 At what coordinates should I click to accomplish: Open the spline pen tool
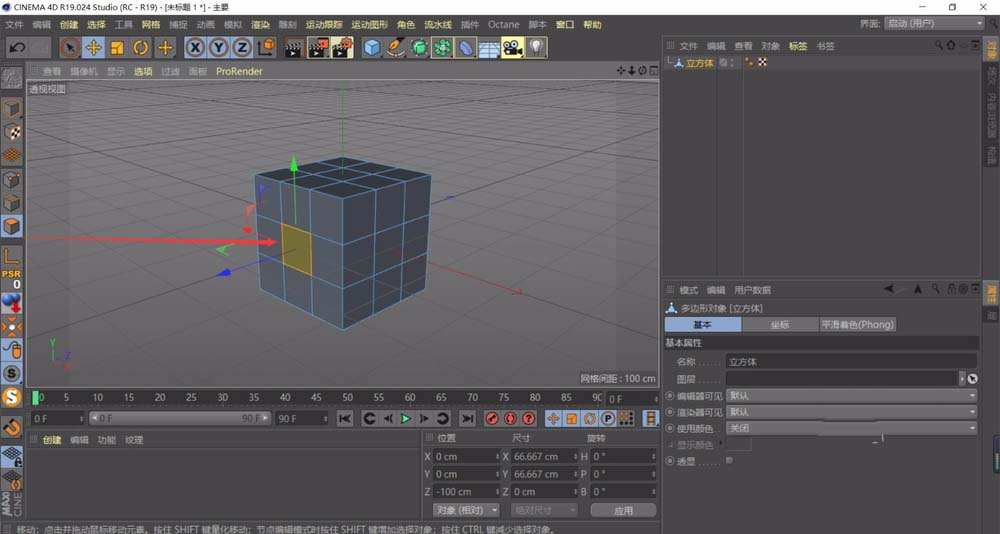click(x=396, y=48)
